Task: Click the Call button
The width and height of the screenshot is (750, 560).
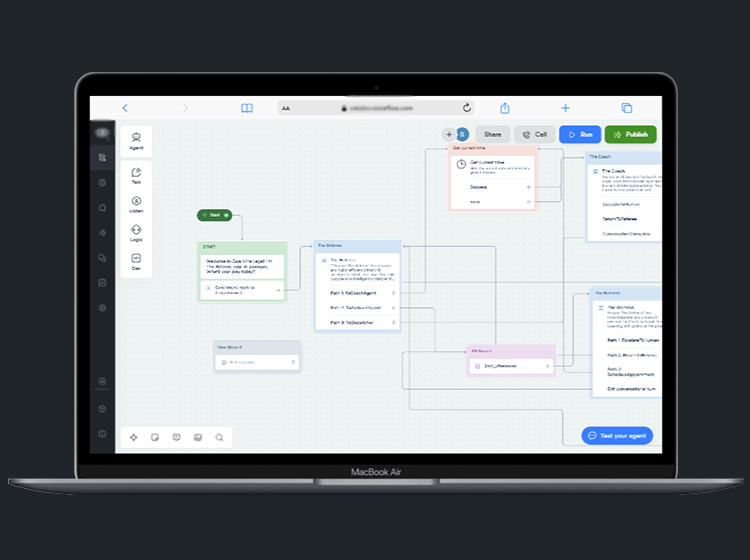Action: pyautogui.click(x=535, y=134)
